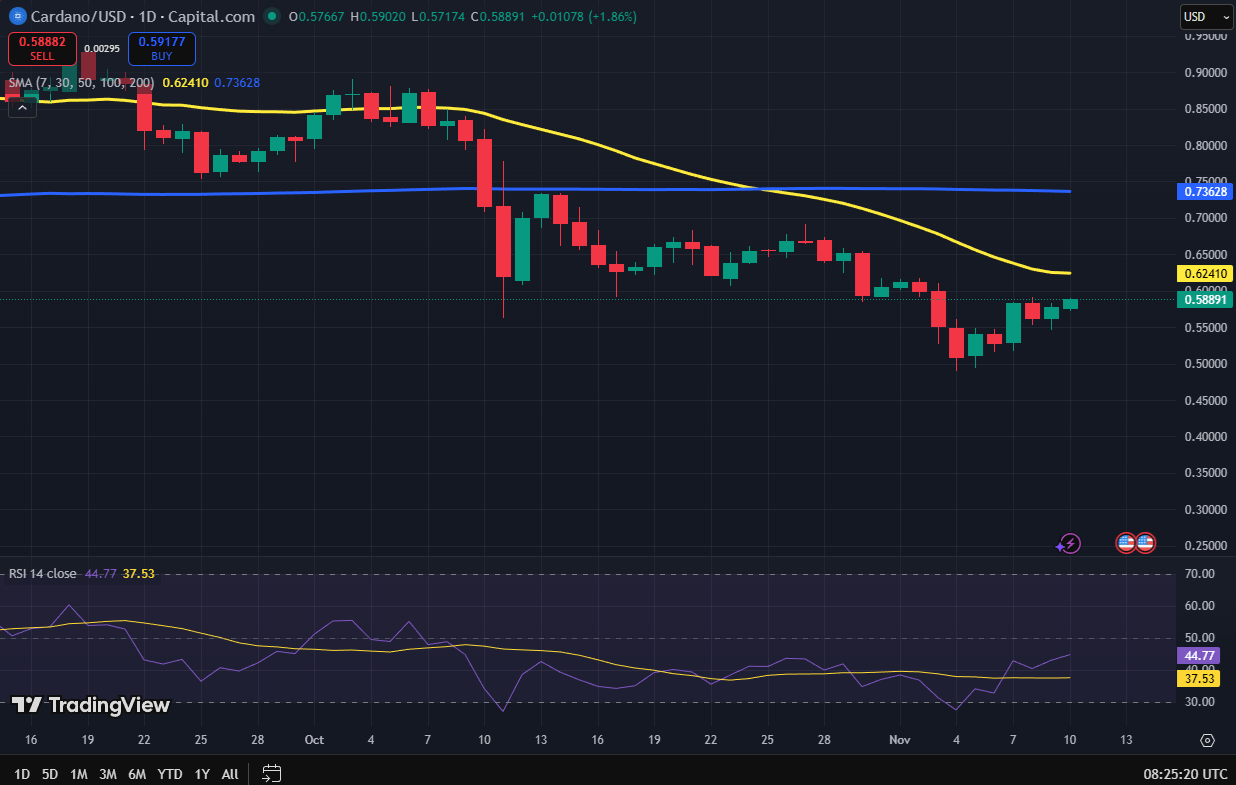
Task: Select the RSI 14 close legend
Action: (43, 573)
